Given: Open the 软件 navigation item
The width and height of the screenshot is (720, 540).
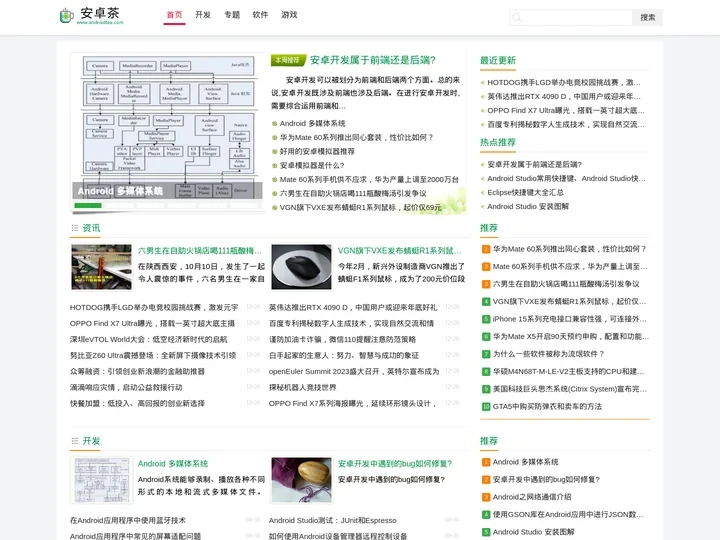Looking at the screenshot, I should 260,15.
